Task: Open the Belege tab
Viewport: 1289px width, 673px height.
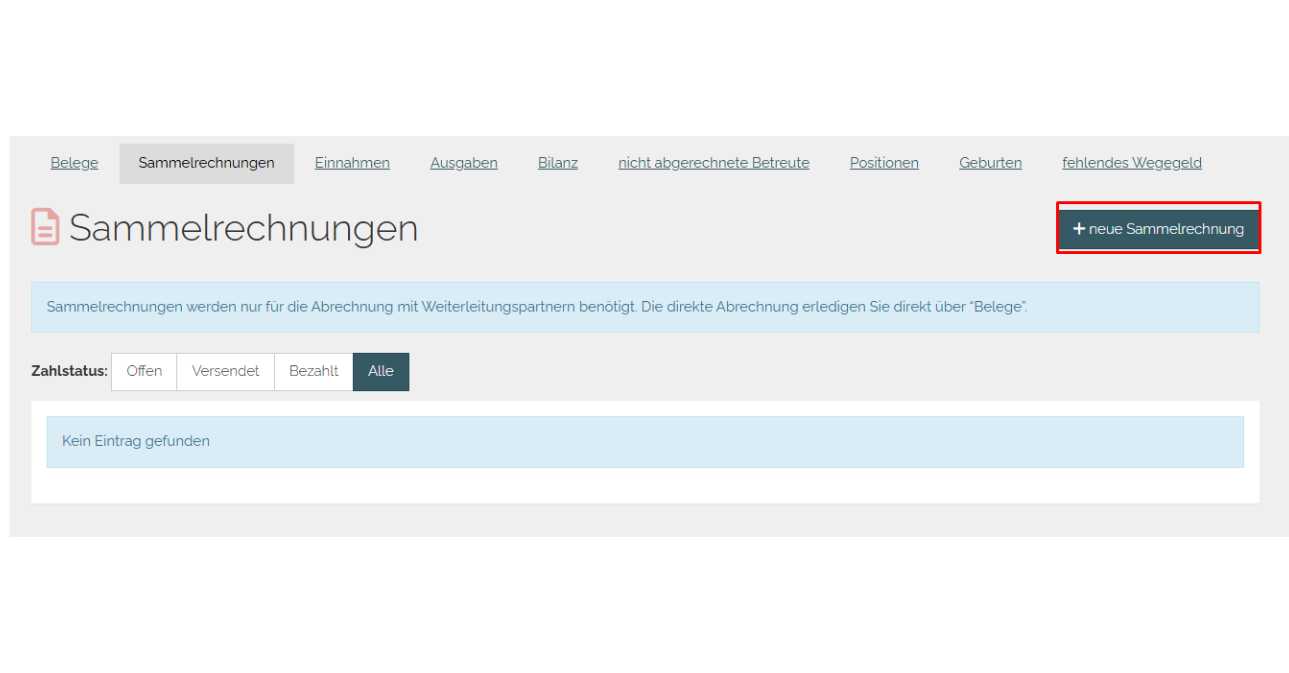Action: pyautogui.click(x=74, y=163)
